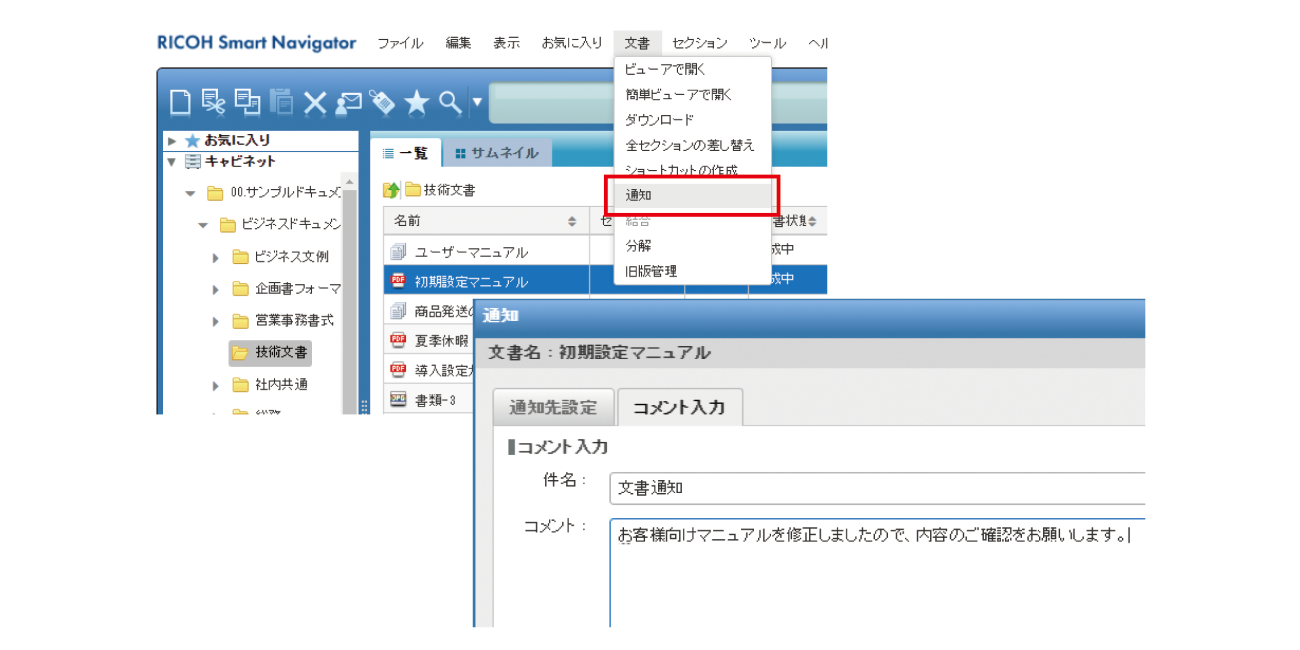The width and height of the screenshot is (1300, 650).
Task: Switch to the サムネイル view tab
Action: pos(498,153)
